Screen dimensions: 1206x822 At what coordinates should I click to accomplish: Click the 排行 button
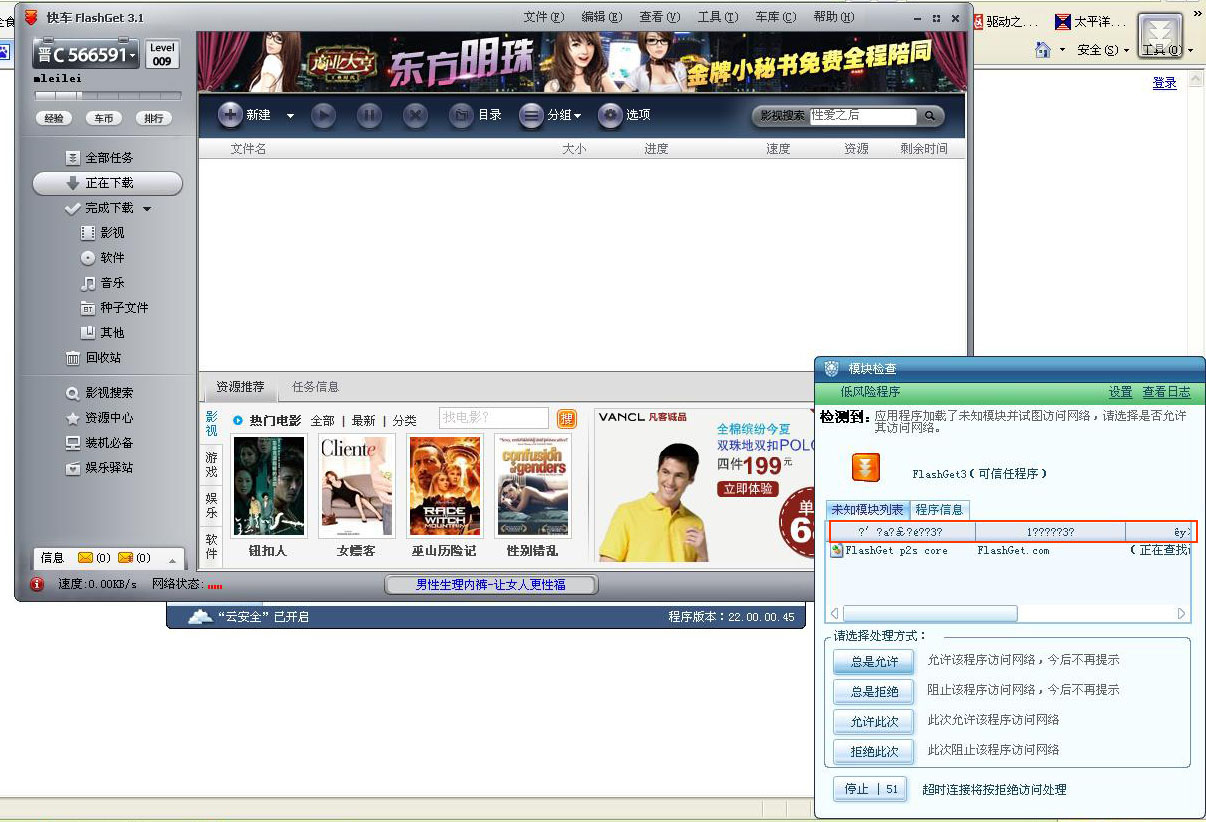coord(154,118)
